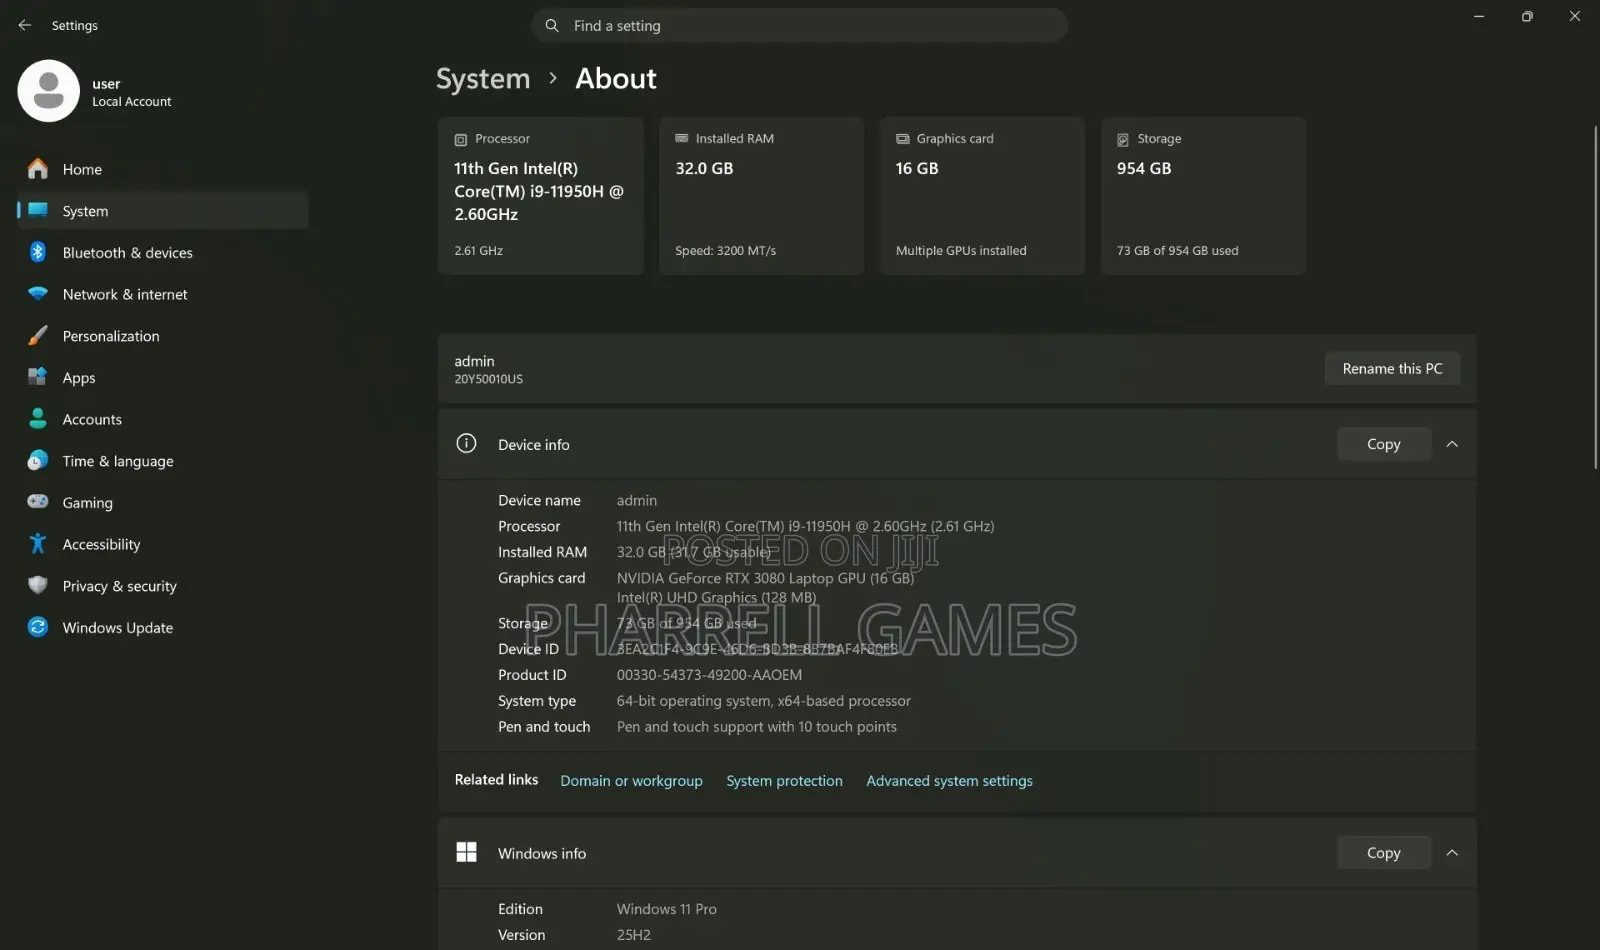
Task: Click the Accessibility figure icon
Action: click(38, 544)
